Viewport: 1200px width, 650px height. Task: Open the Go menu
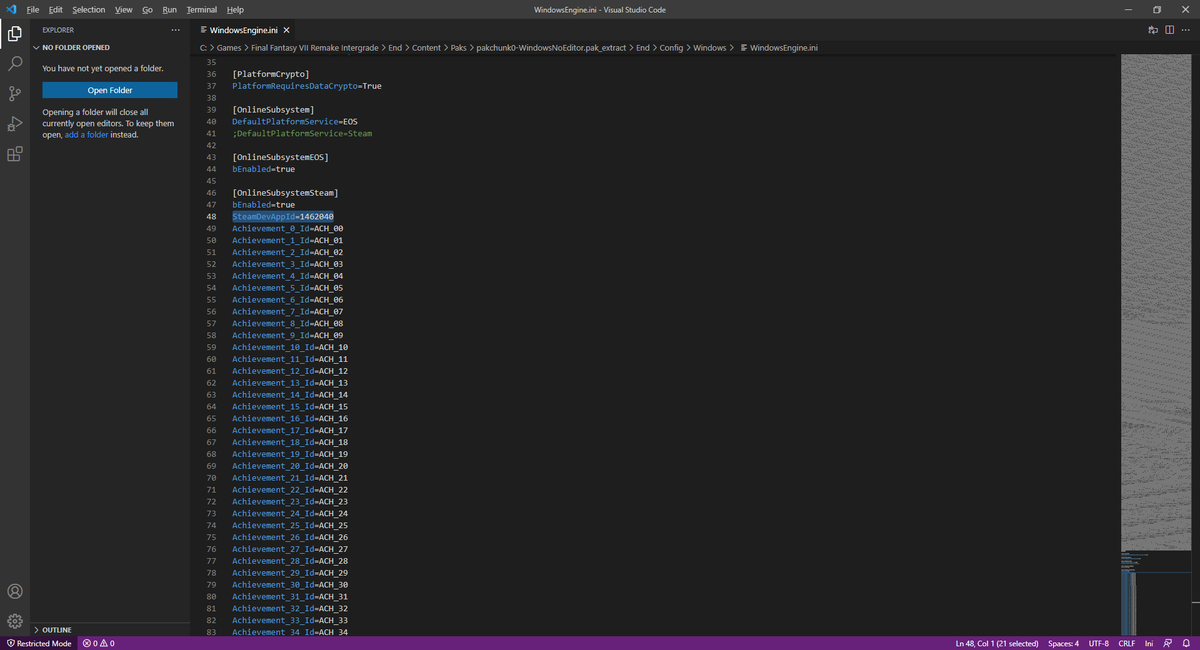tap(147, 9)
